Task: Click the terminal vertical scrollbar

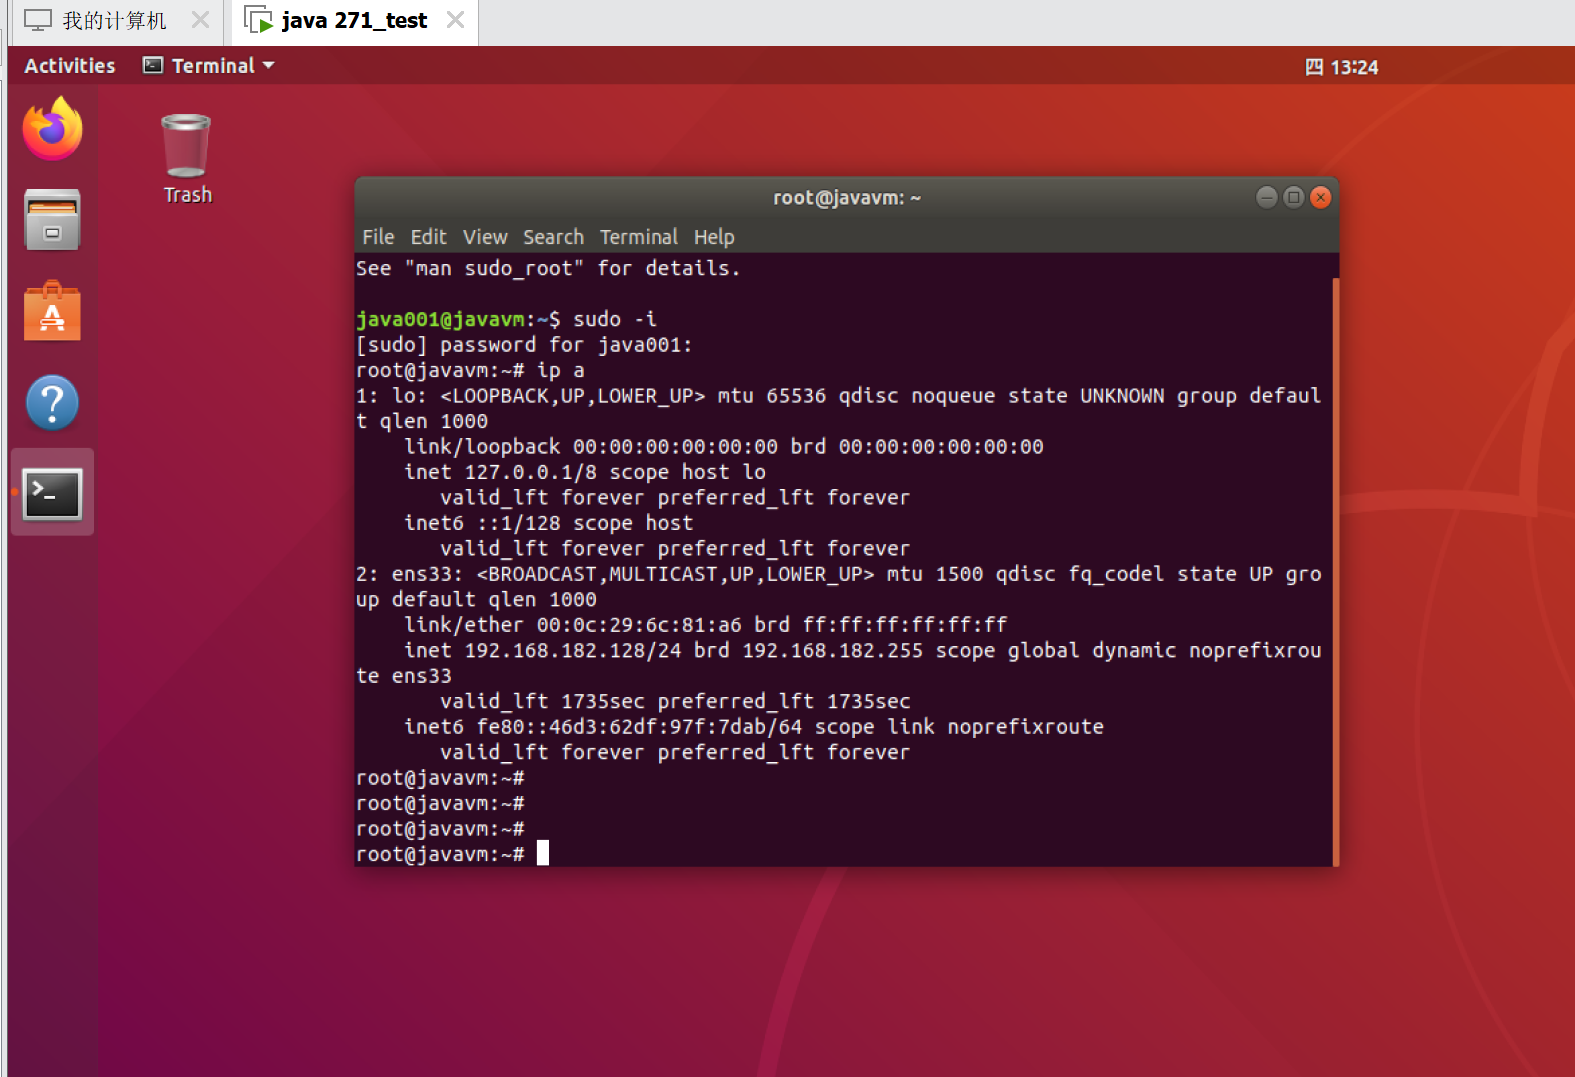Action: (1335, 571)
